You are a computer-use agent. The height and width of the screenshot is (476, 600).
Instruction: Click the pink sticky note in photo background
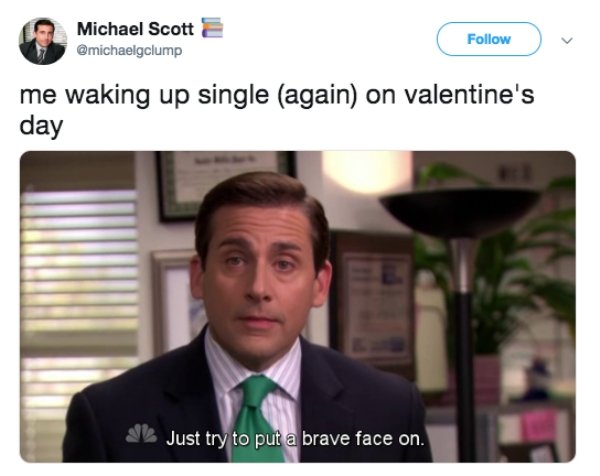pos(538,426)
